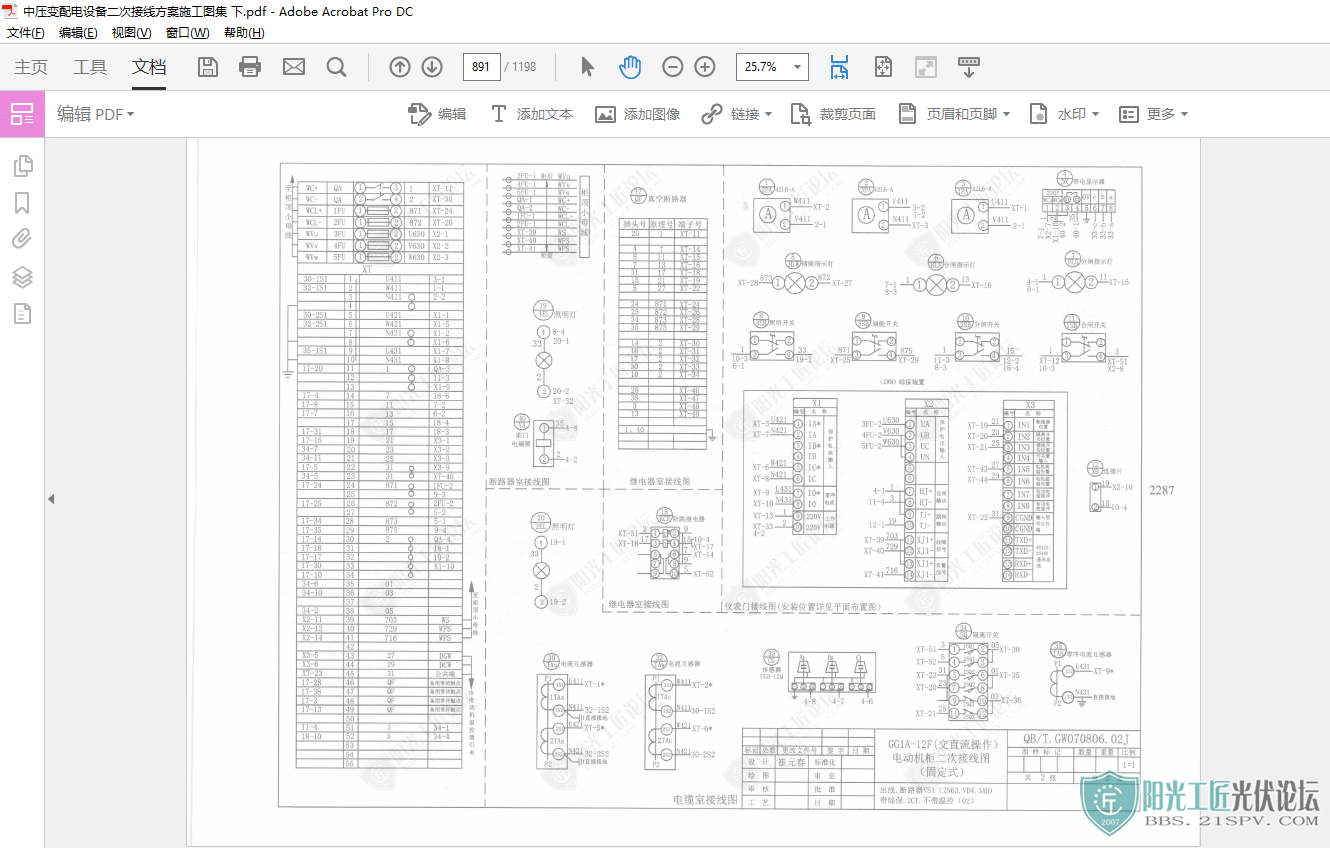Screen dimensions: 1330x848
Task: Switch to the 主页 tab
Action: [31, 67]
